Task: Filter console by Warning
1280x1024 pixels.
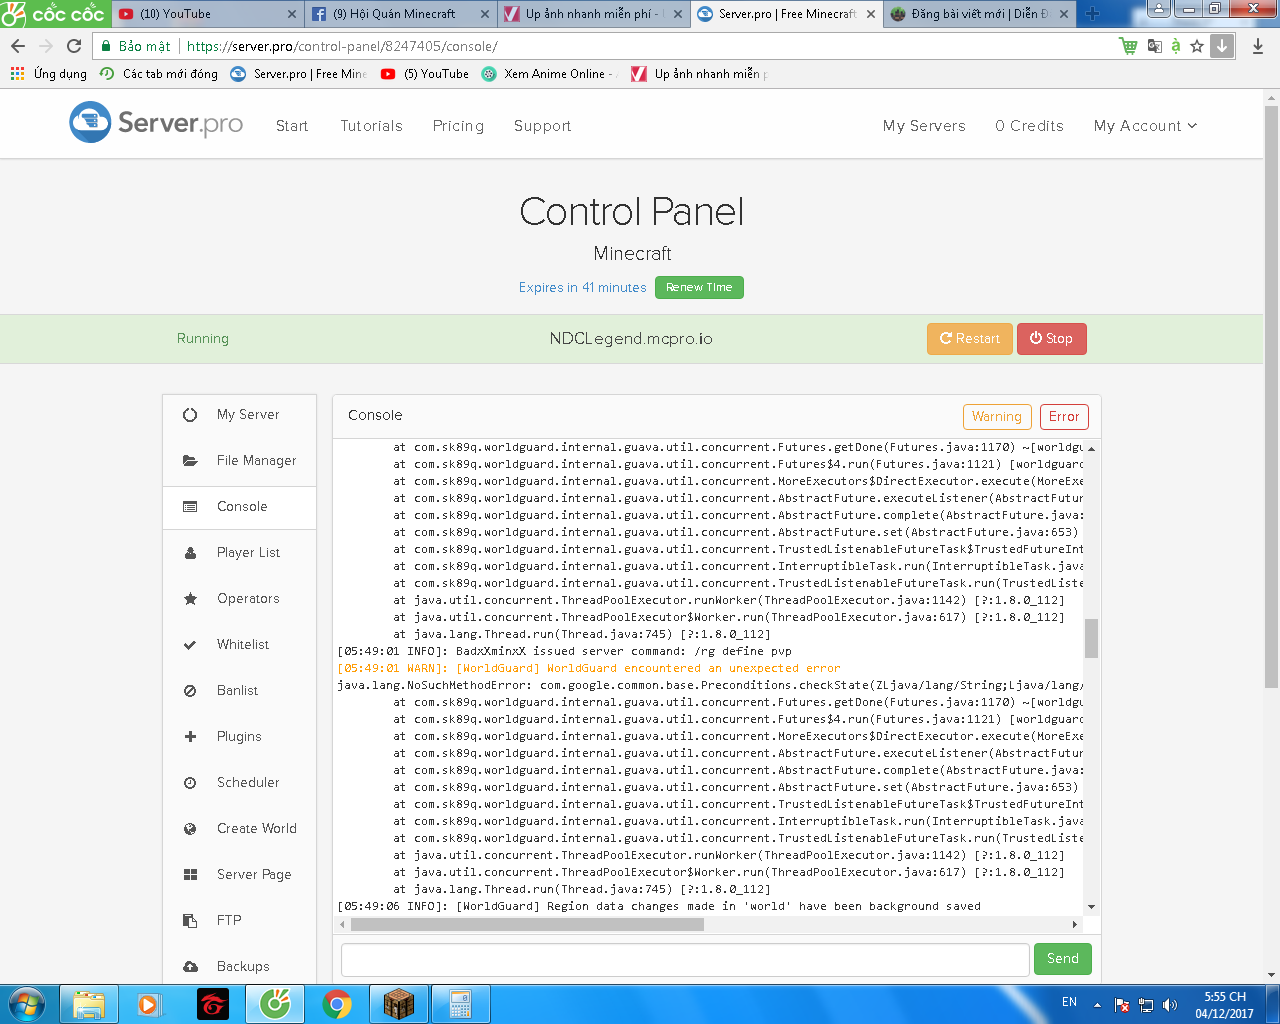Action: (997, 417)
